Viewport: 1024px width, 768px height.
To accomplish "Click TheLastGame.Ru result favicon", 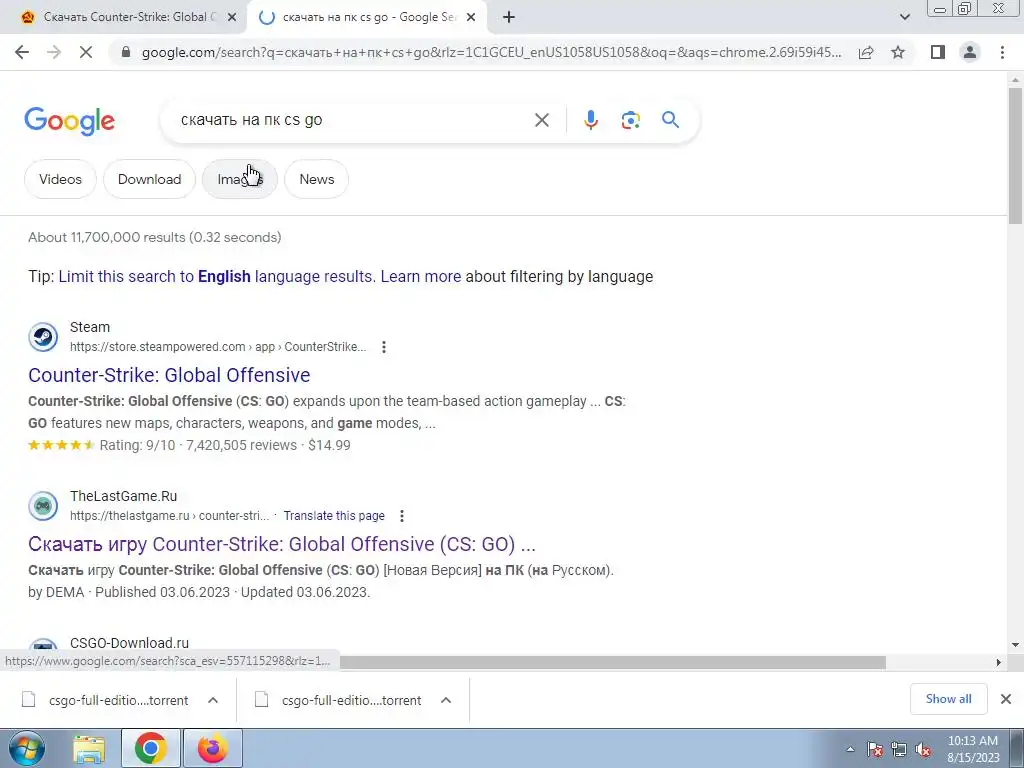I will [x=43, y=506].
